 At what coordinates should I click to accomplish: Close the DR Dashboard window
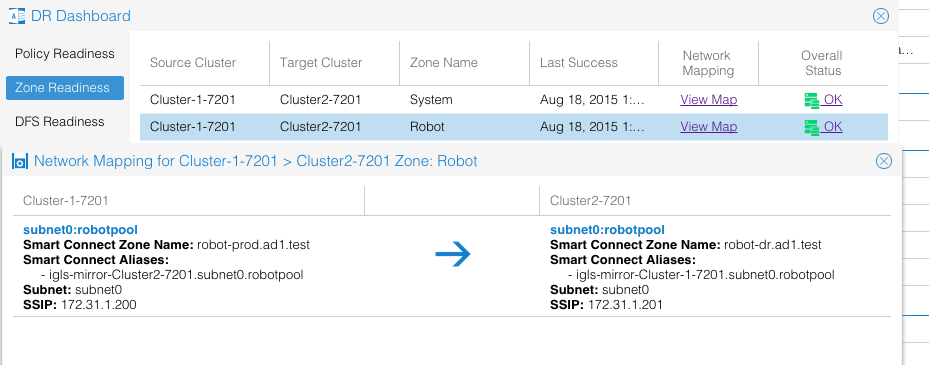click(x=881, y=16)
